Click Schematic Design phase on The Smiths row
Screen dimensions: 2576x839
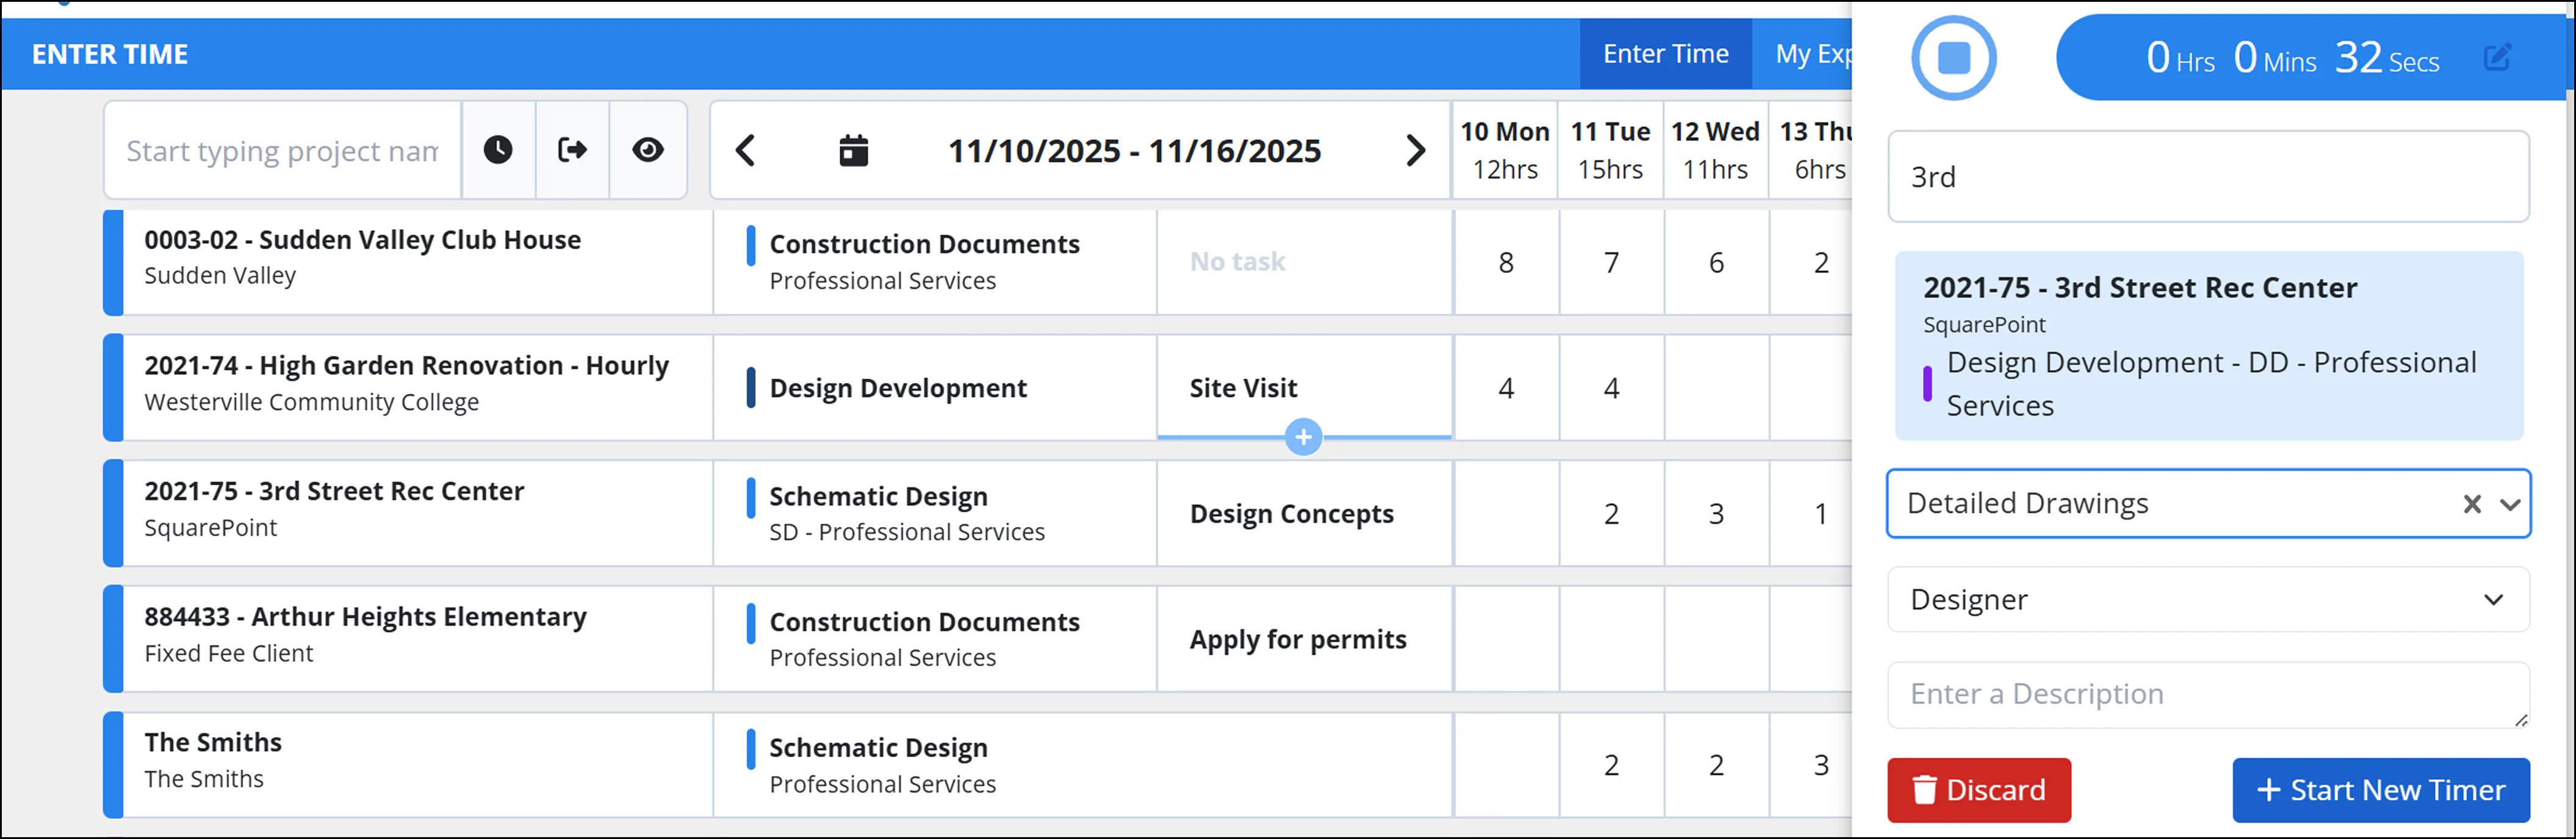tap(935, 765)
